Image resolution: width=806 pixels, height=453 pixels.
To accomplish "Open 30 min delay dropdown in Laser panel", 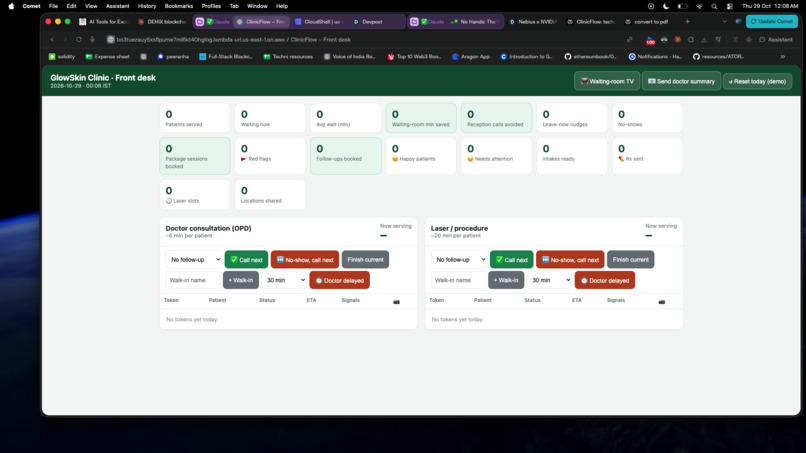I will (549, 280).
